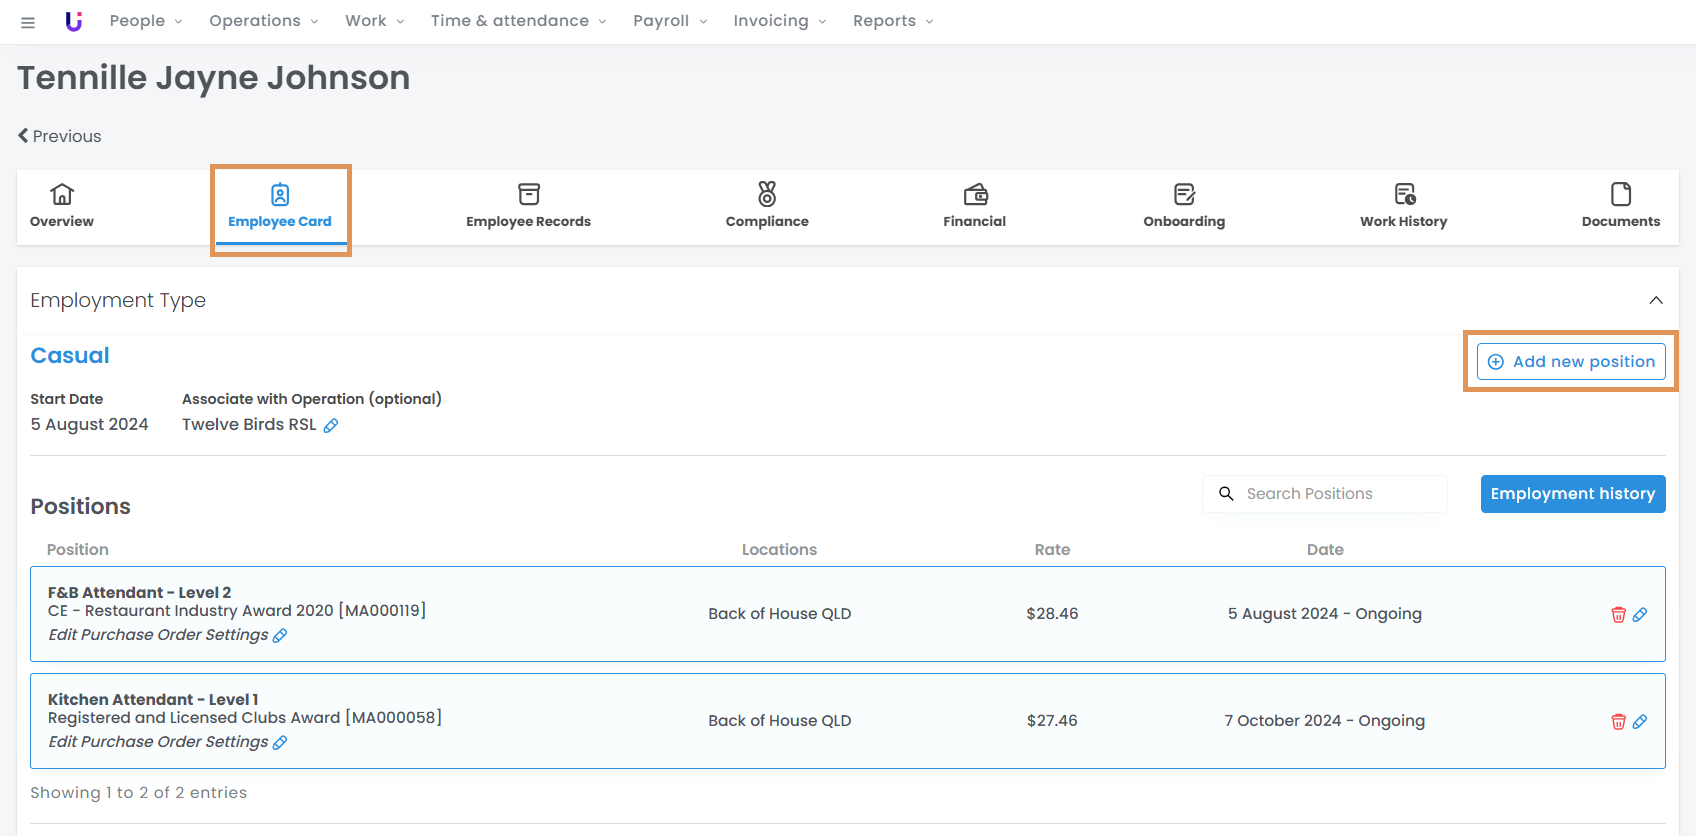This screenshot has width=1696, height=836.
Task: Open the hamburger menu icon
Action: pos(28,22)
